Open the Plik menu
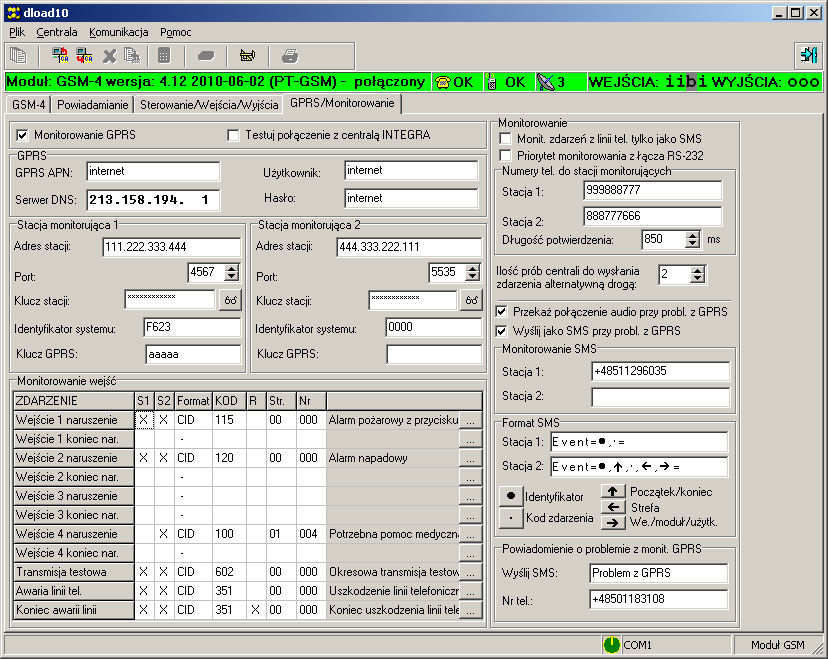The height and width of the screenshot is (659, 828). tap(17, 32)
